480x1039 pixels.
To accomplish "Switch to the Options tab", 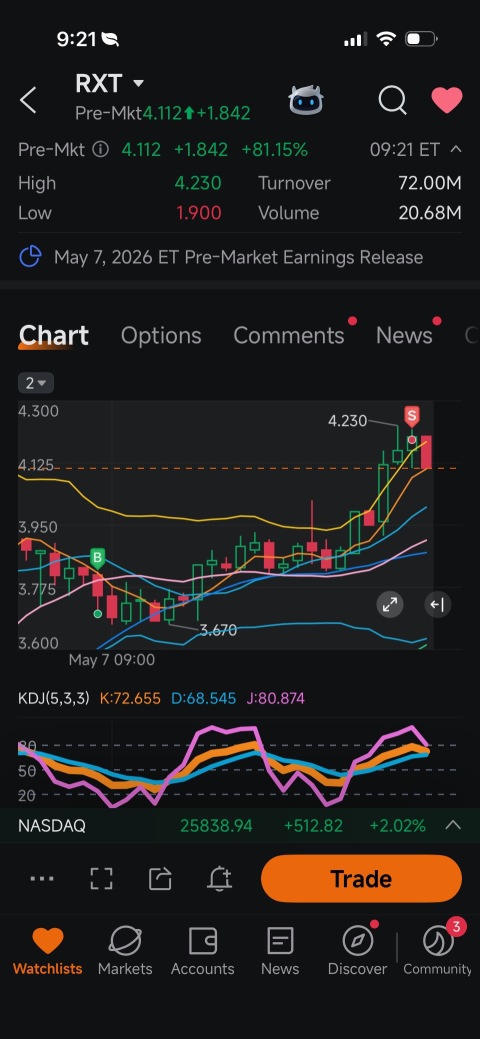I will (161, 335).
